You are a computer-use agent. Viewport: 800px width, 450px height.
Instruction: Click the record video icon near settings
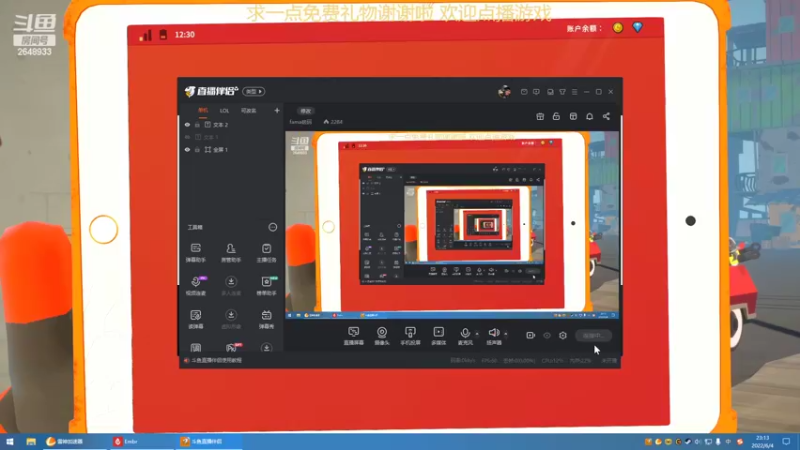click(x=531, y=335)
